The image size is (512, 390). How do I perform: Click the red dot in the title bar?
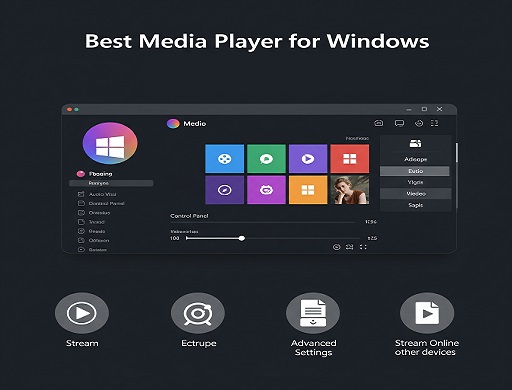click(x=69, y=109)
